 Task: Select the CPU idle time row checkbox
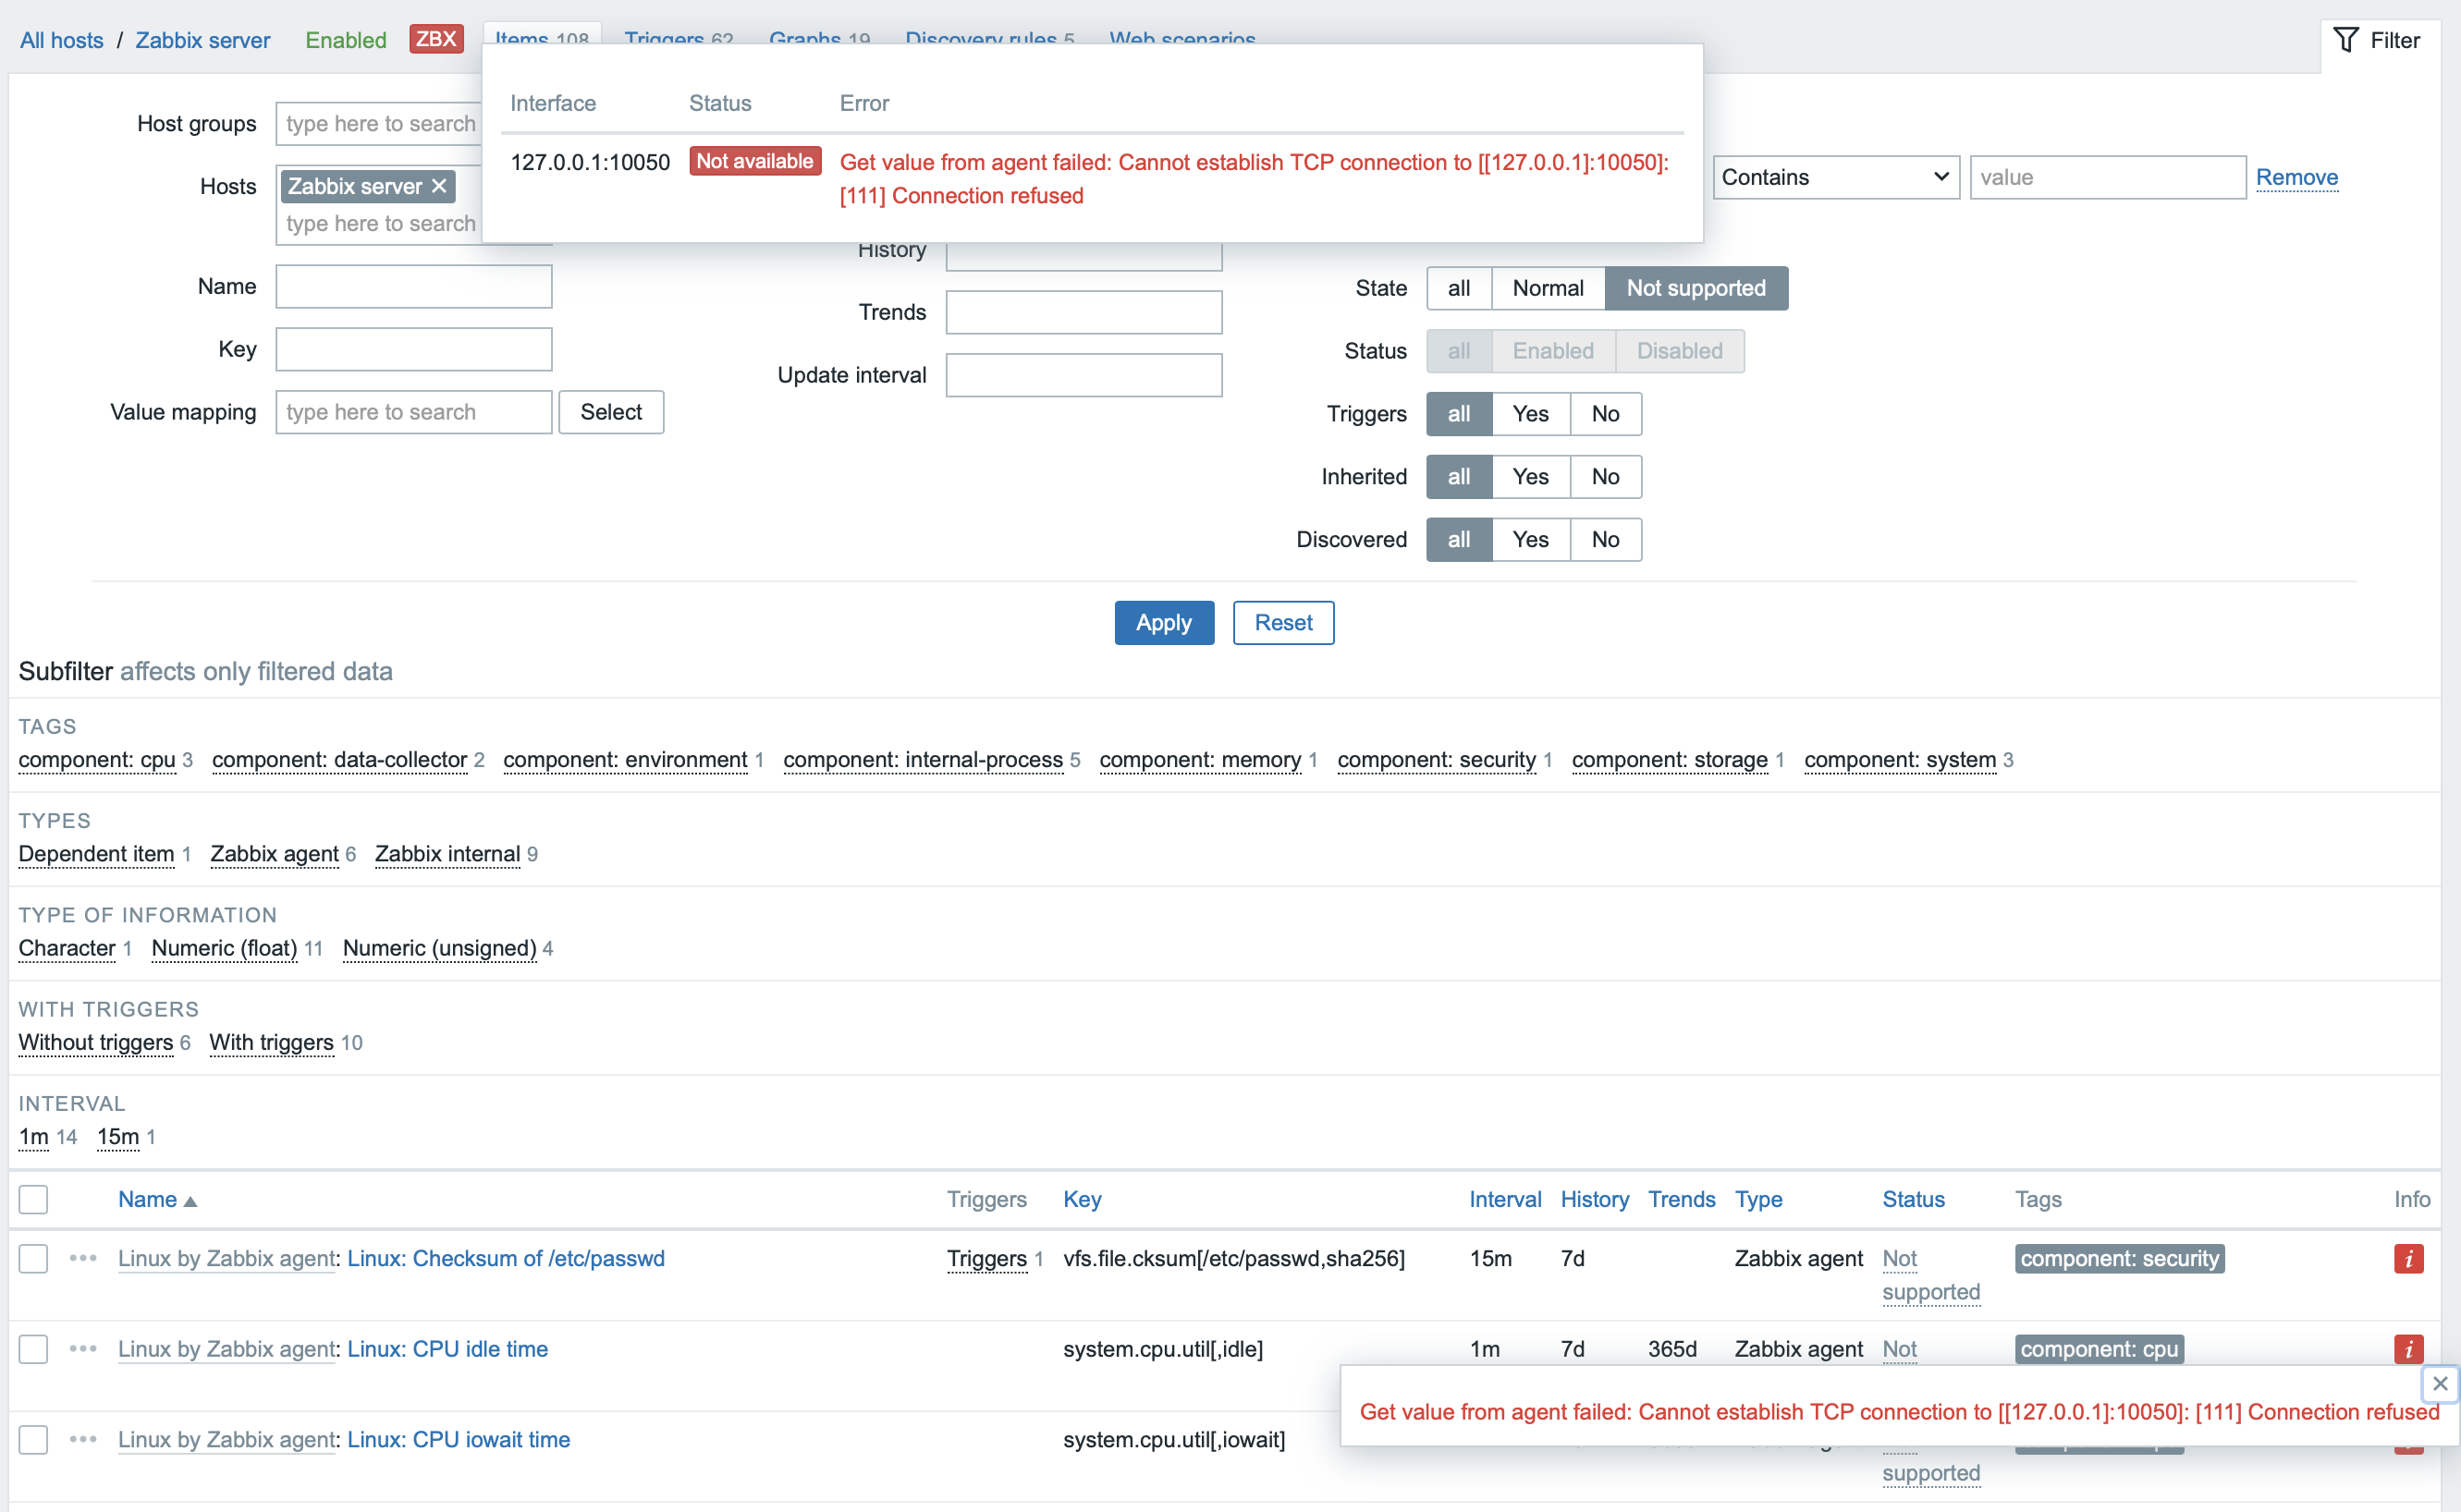tap(33, 1349)
